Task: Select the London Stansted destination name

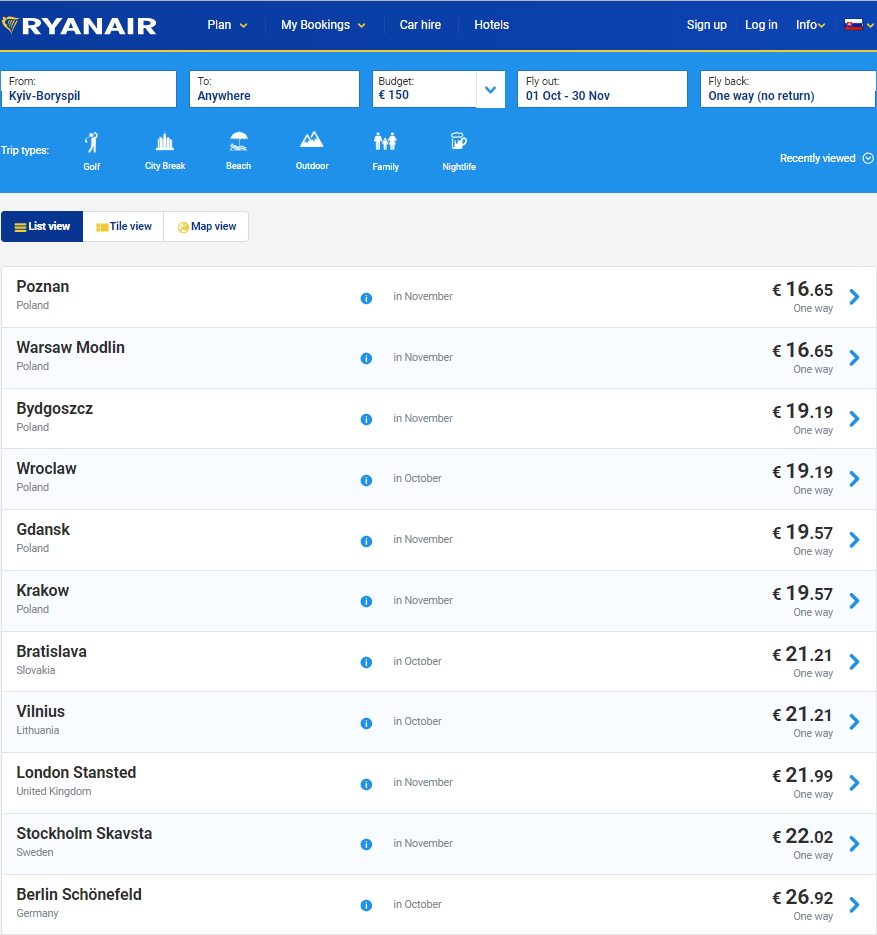Action: pos(76,773)
